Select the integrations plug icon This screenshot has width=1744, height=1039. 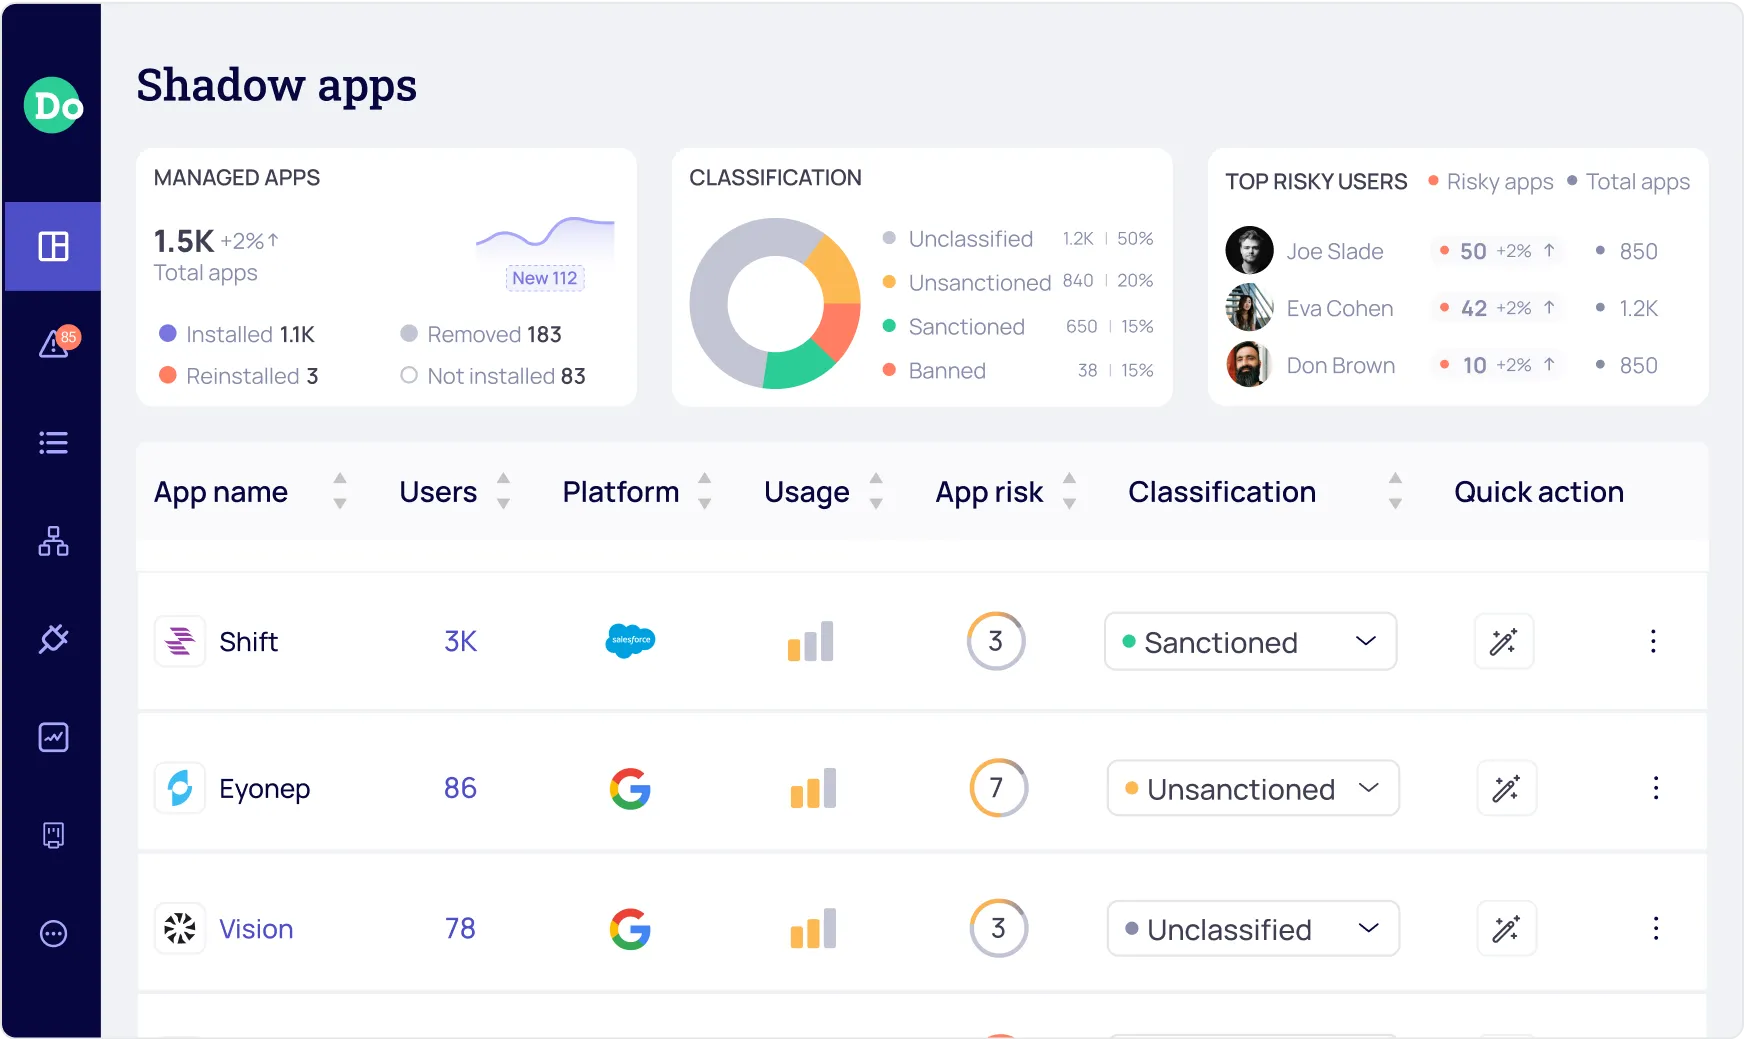click(52, 639)
